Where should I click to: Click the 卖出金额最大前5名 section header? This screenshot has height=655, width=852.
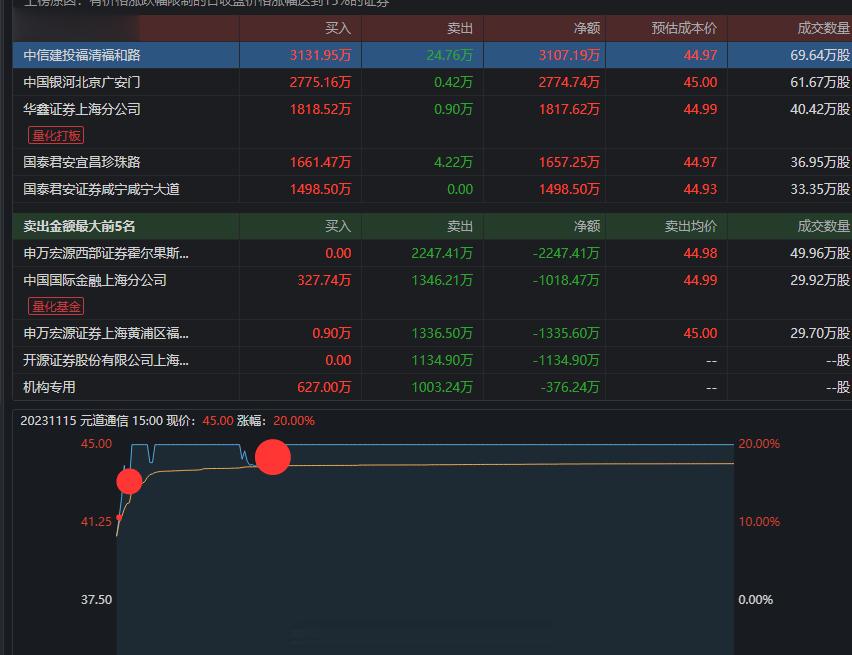coord(79,226)
